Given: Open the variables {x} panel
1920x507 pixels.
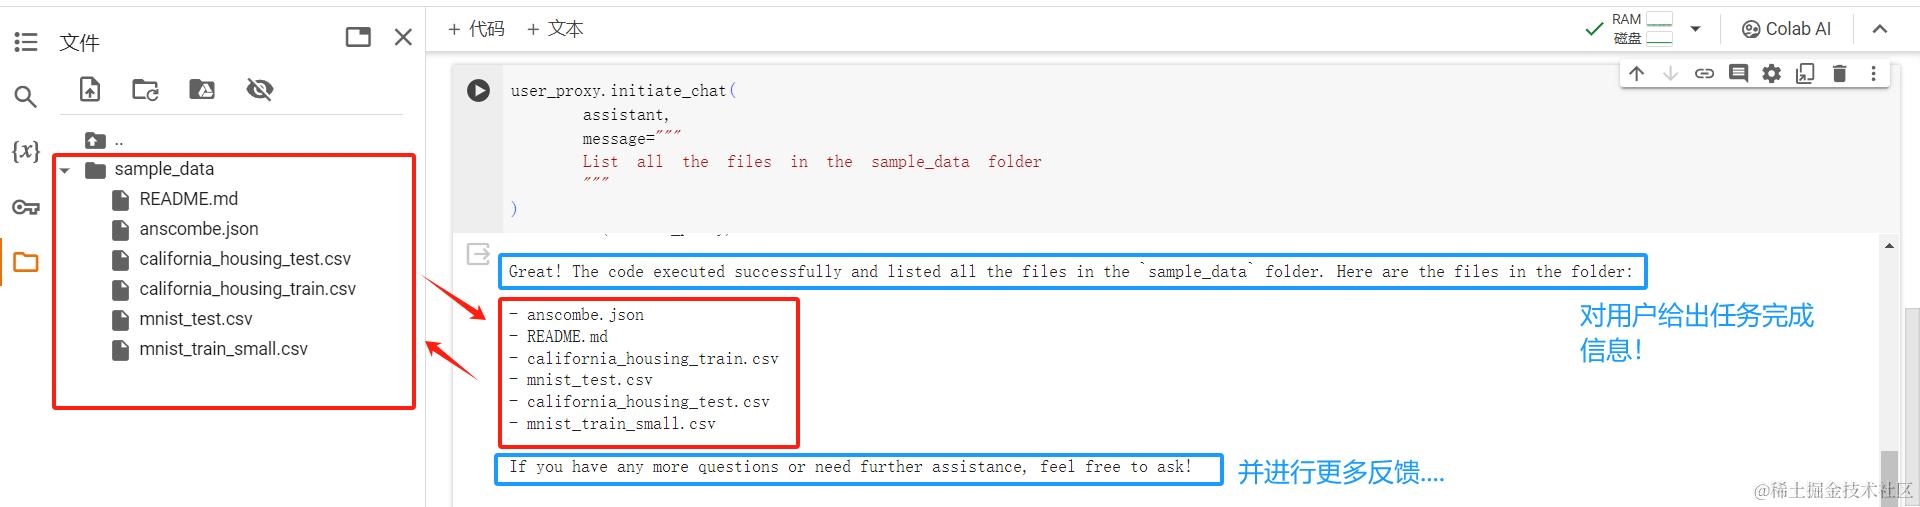Looking at the screenshot, I should (x=26, y=151).
